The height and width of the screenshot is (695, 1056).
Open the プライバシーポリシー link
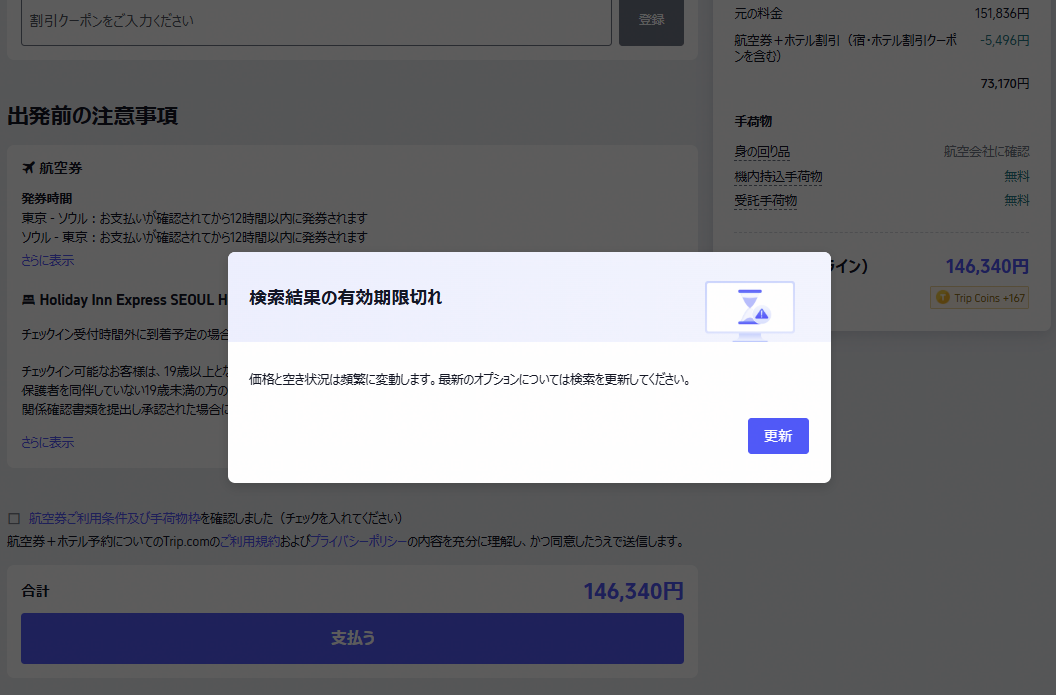(358, 541)
